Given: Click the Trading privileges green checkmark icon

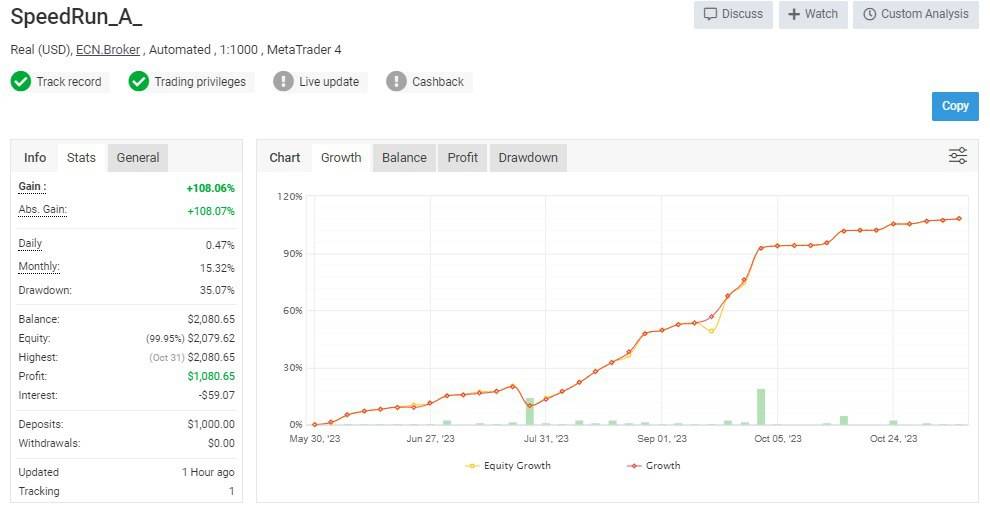Looking at the screenshot, I should tap(139, 82).
